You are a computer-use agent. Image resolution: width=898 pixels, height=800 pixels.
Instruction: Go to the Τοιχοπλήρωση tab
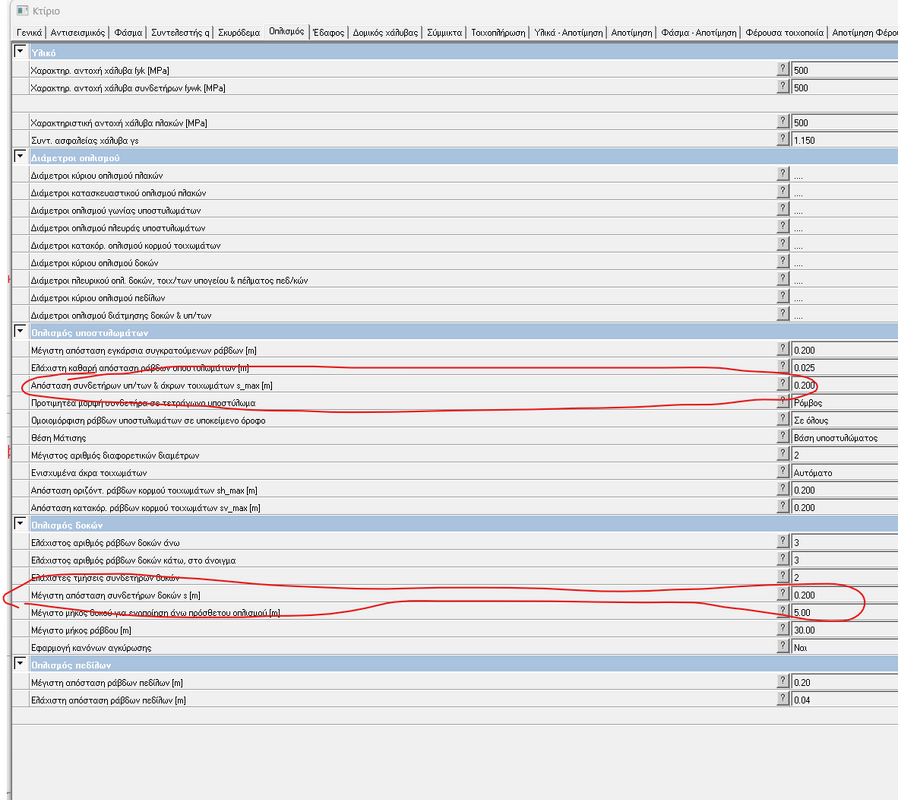click(498, 32)
